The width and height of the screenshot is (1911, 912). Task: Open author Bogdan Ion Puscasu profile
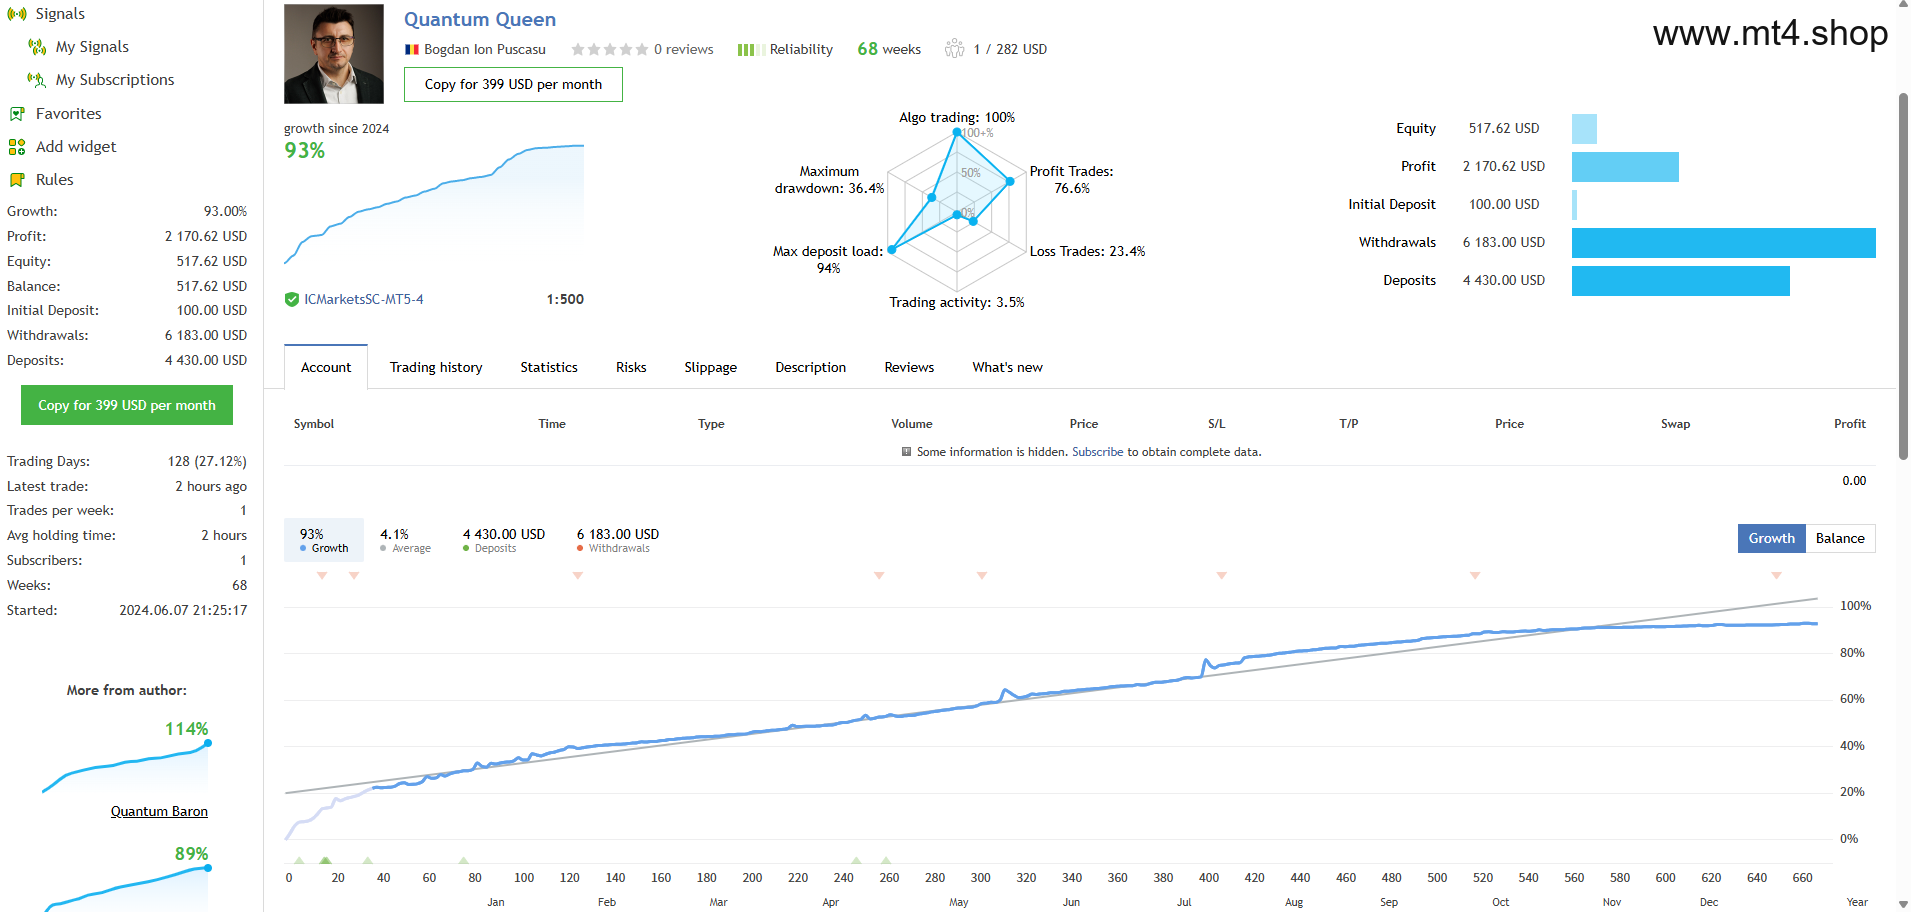[485, 49]
